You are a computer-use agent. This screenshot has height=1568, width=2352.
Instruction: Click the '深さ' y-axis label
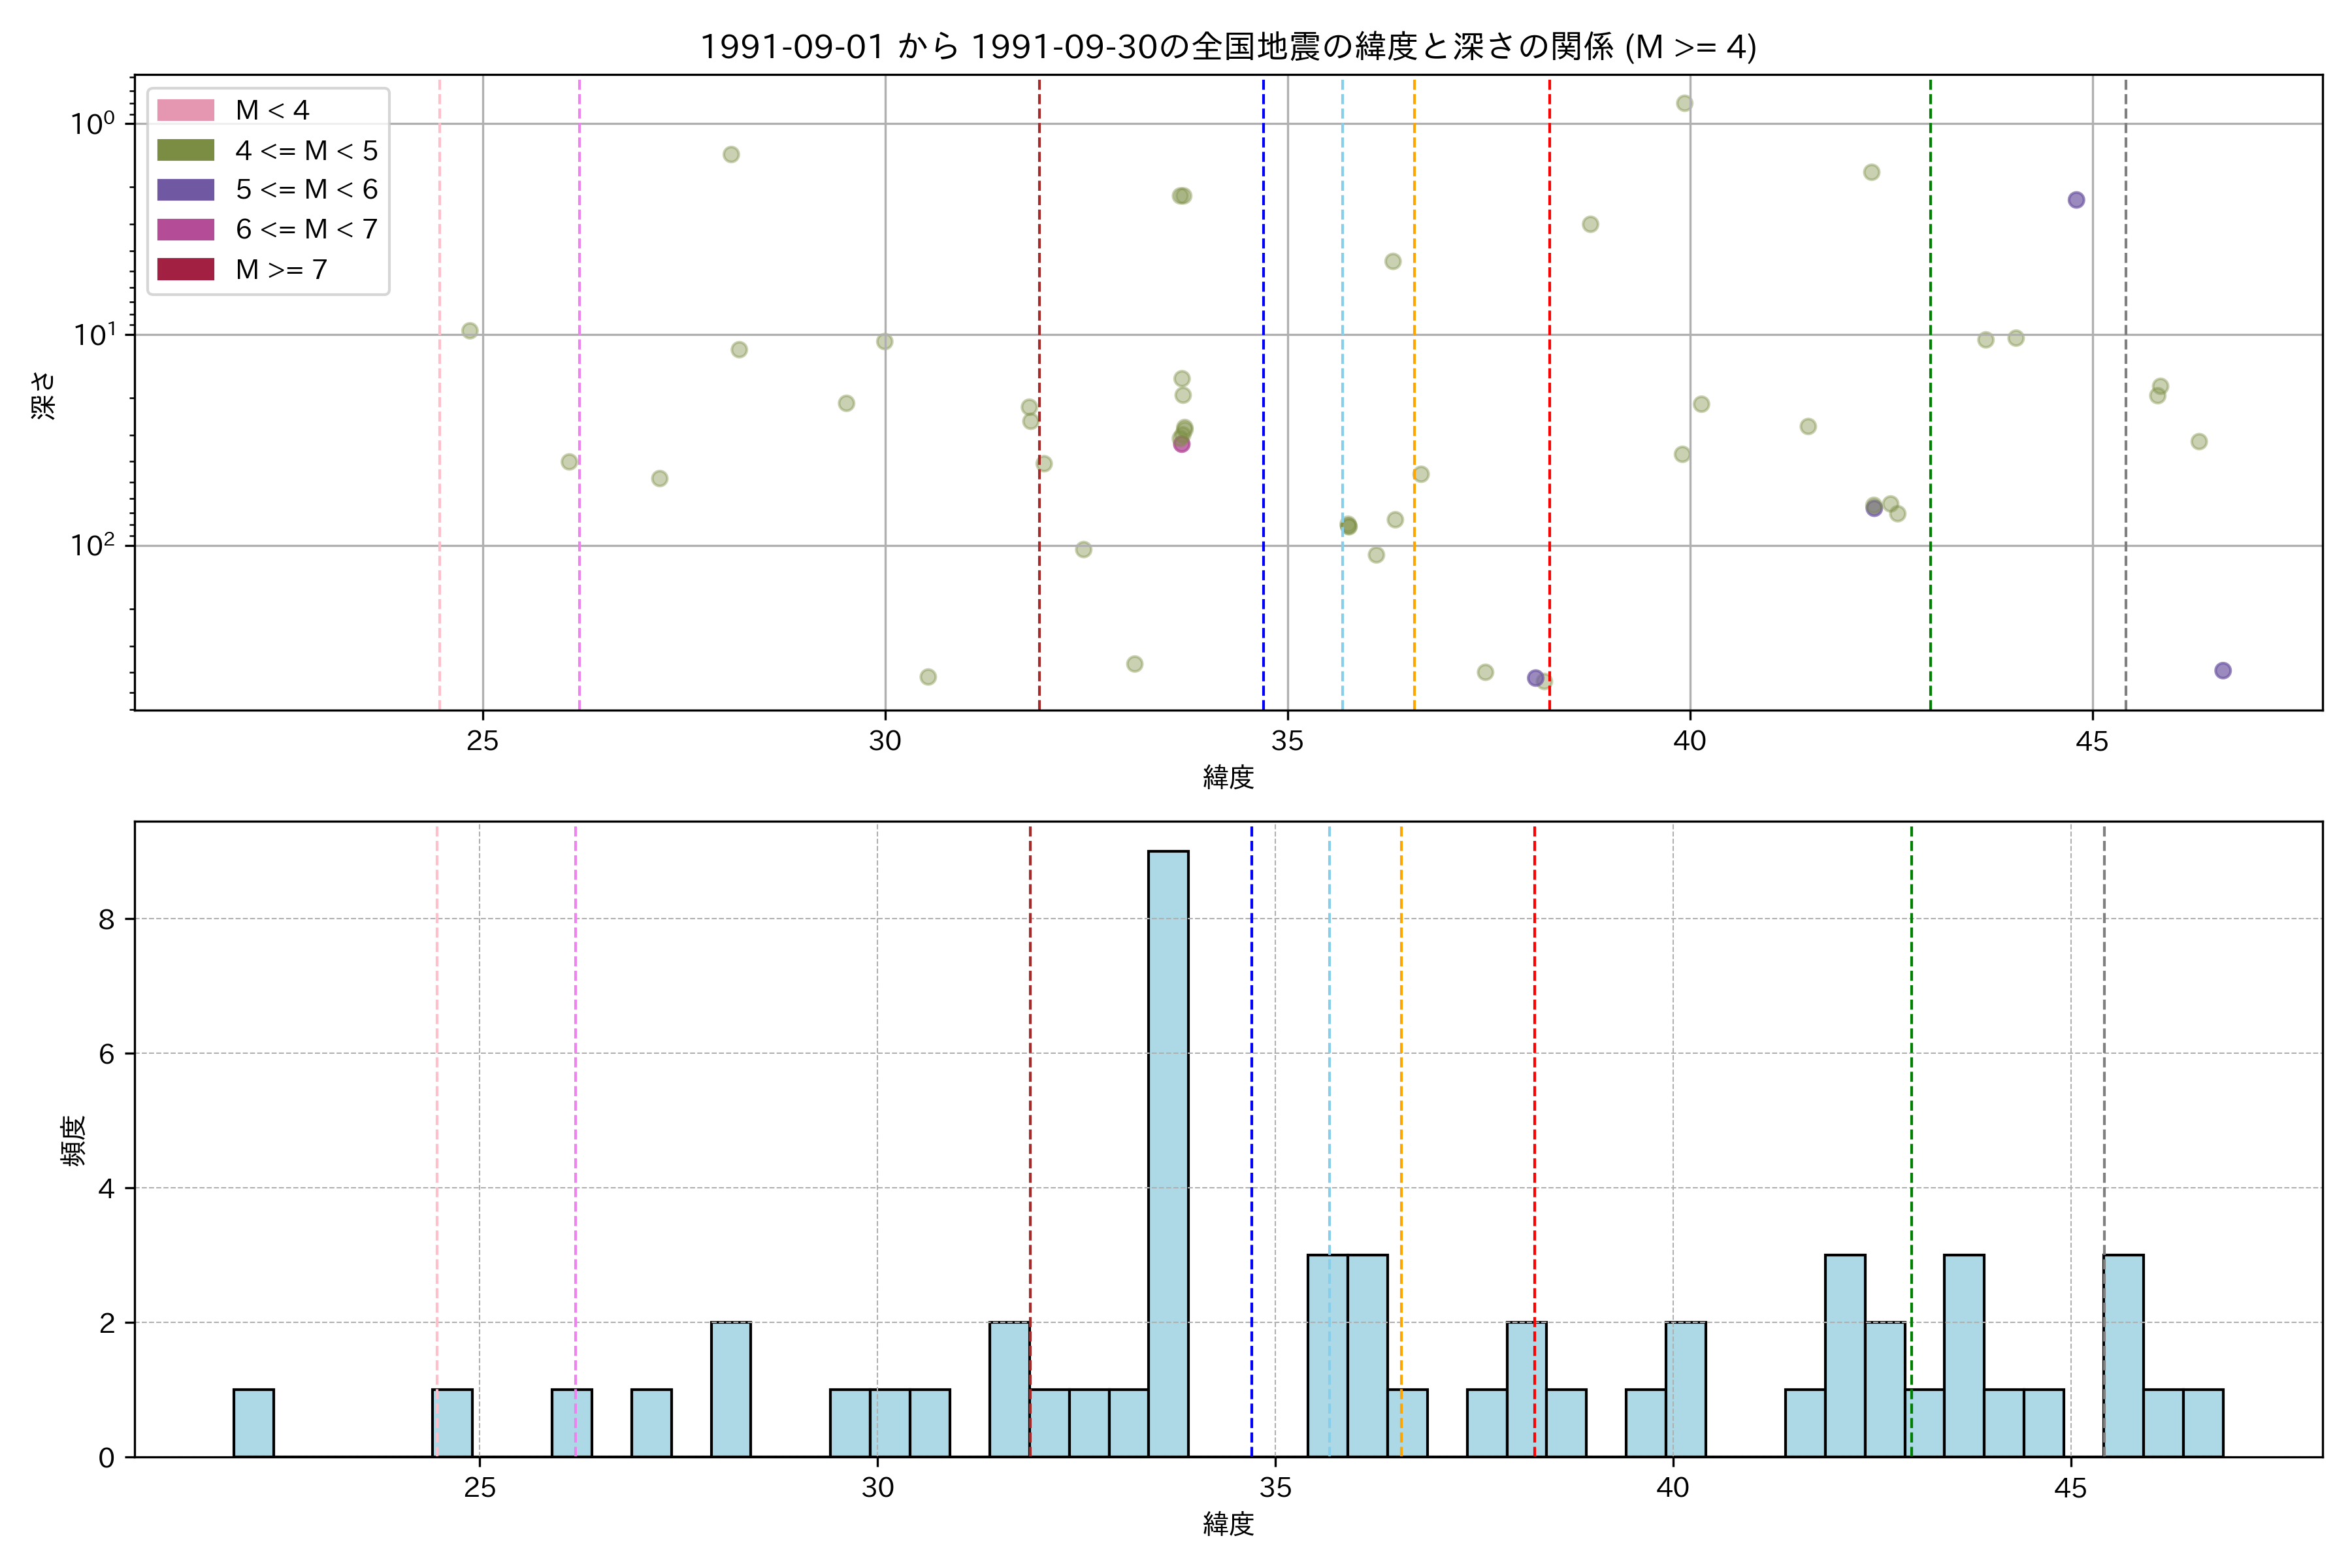[x=44, y=395]
